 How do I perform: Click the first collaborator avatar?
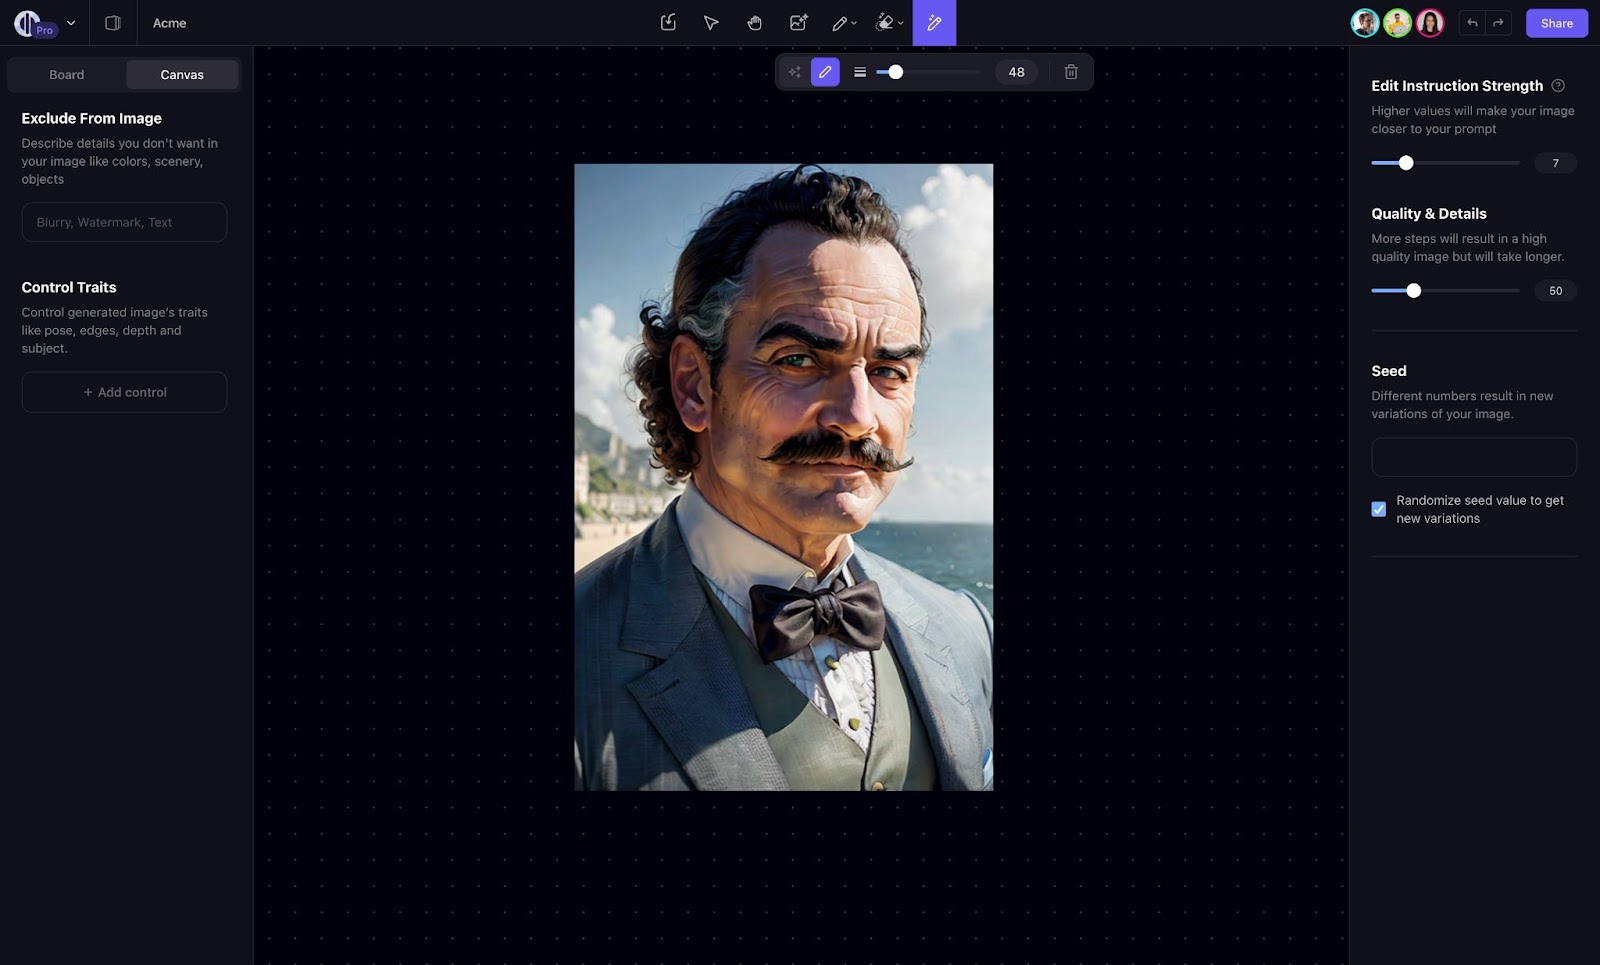click(x=1365, y=23)
